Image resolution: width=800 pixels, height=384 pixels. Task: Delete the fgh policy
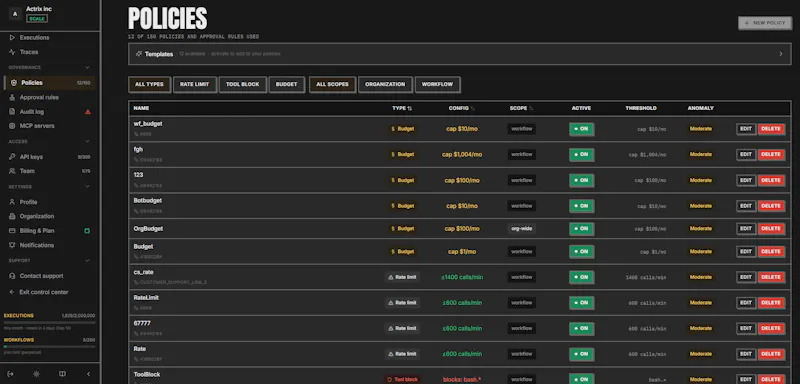771,155
